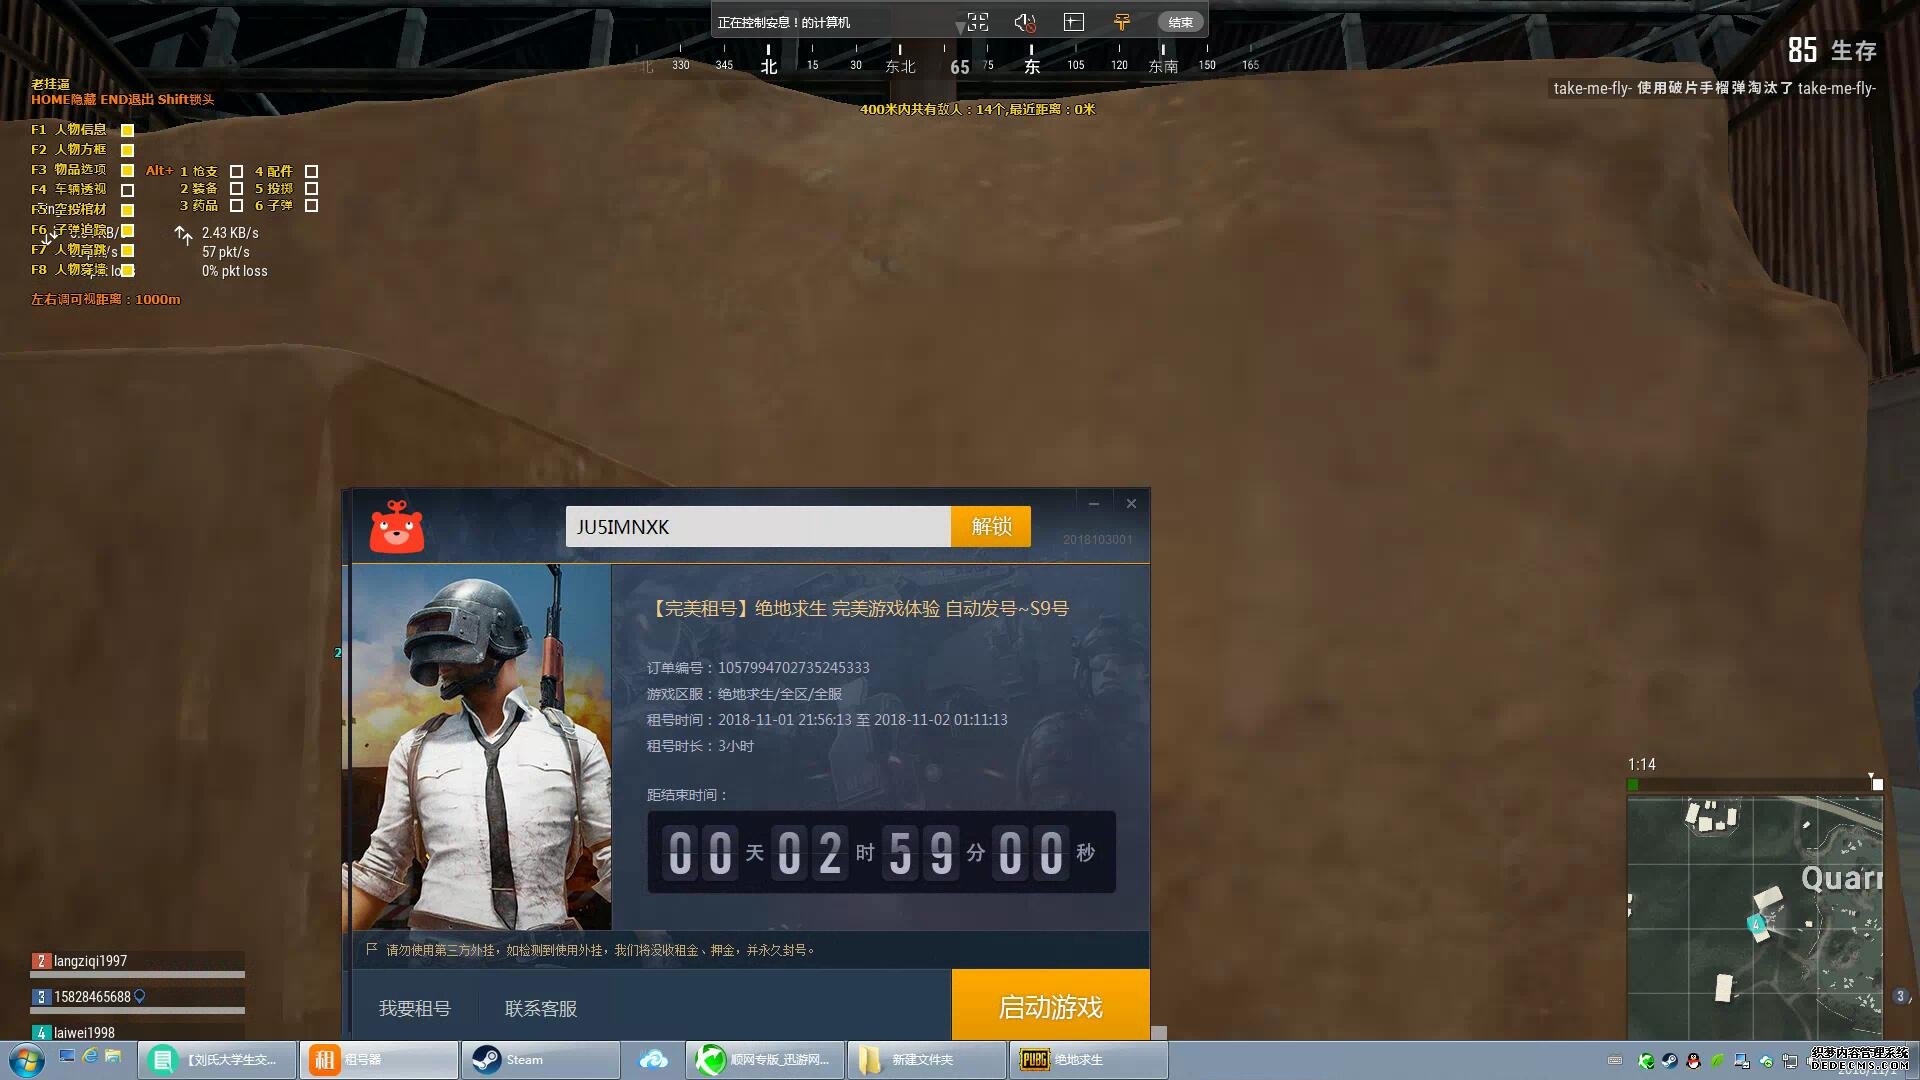Minimize the rental launcher window
This screenshot has height=1080, width=1920.
(1094, 503)
